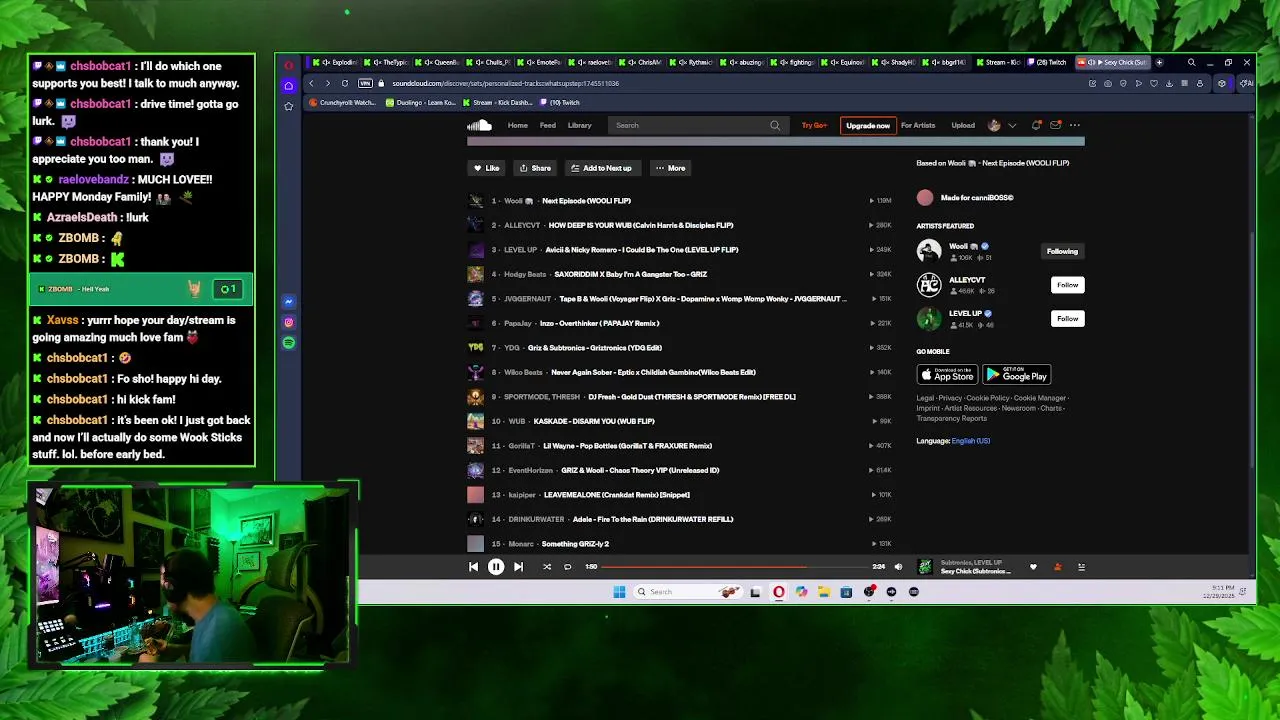Click Get it on Google Play badge
Image resolution: width=1280 pixels, height=720 pixels.
click(x=1017, y=375)
